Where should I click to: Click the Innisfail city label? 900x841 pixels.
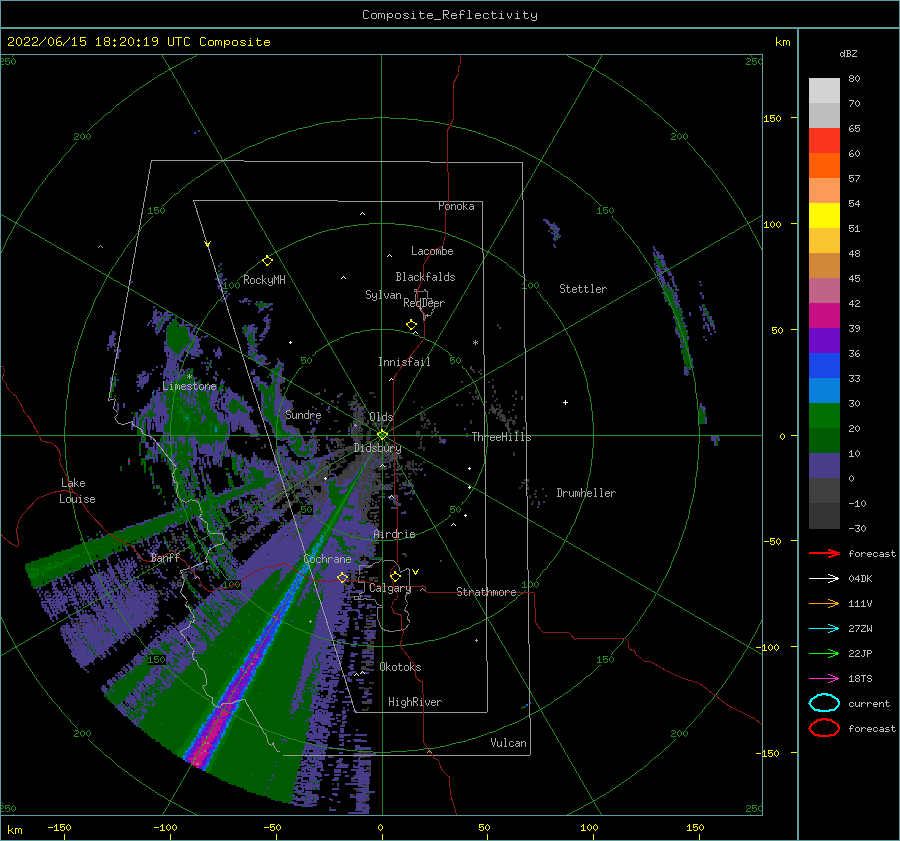tap(404, 362)
